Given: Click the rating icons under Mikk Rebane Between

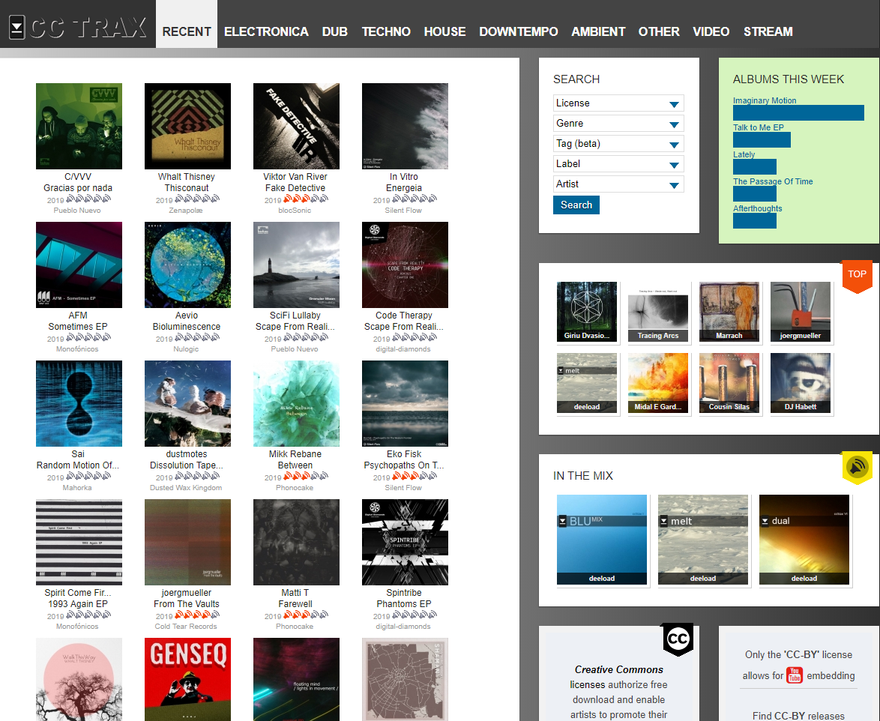Looking at the screenshot, I should coord(305,476).
